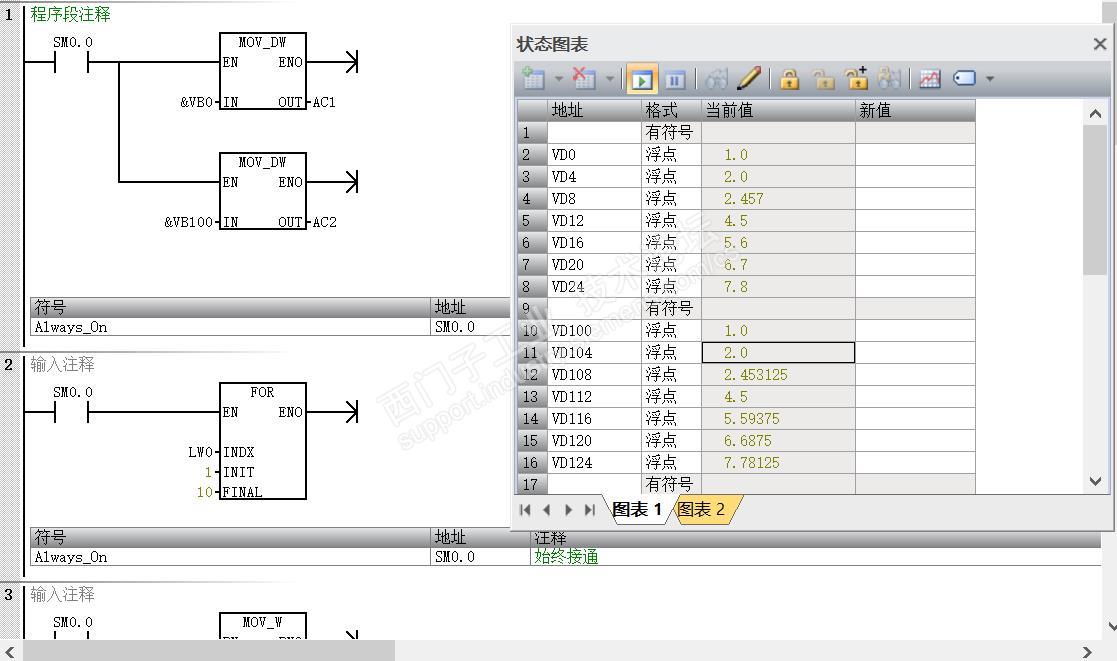The width and height of the screenshot is (1117, 661).
Task: Click the new value field for VD24
Action: pyautogui.click(x=915, y=286)
